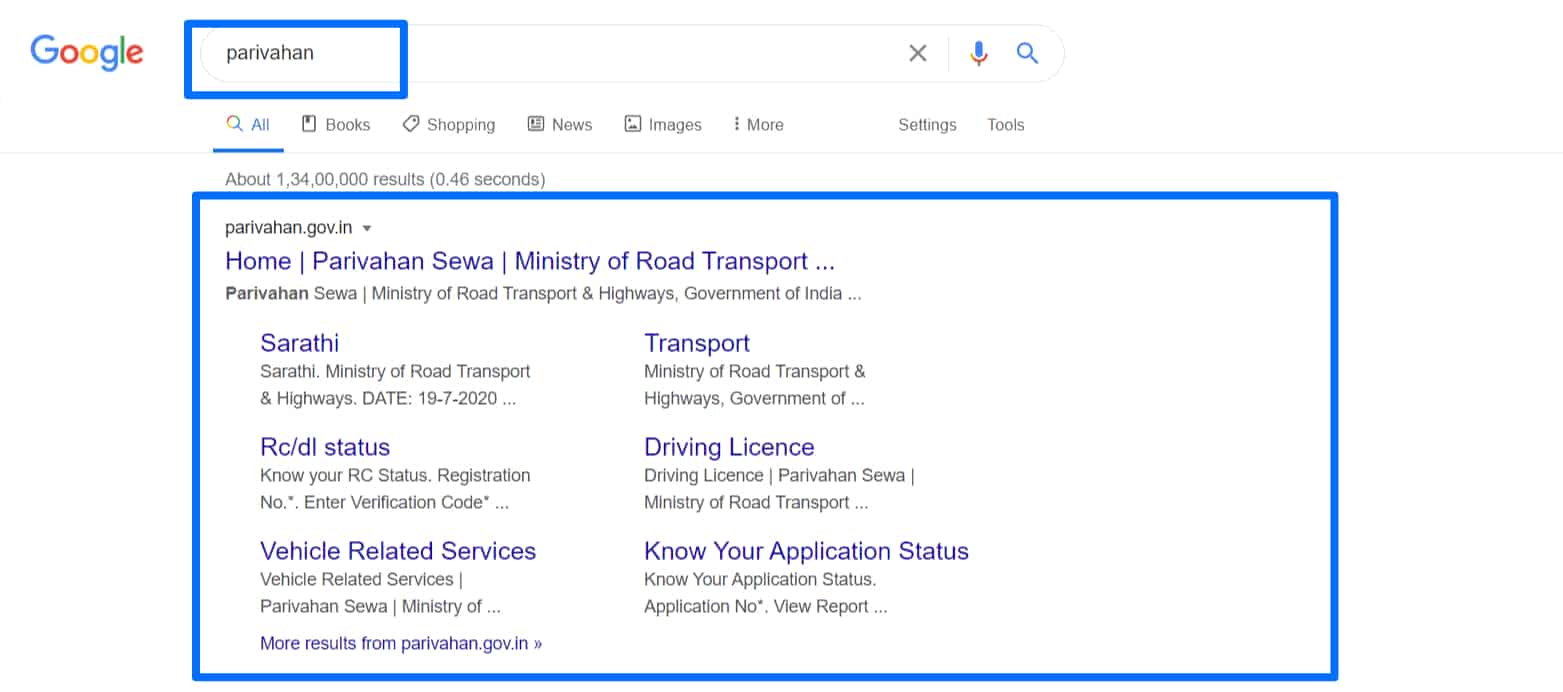Screen dimensions: 1563x692
Task: Click snippet 'Application No*. View Report ...'
Action: (765, 606)
